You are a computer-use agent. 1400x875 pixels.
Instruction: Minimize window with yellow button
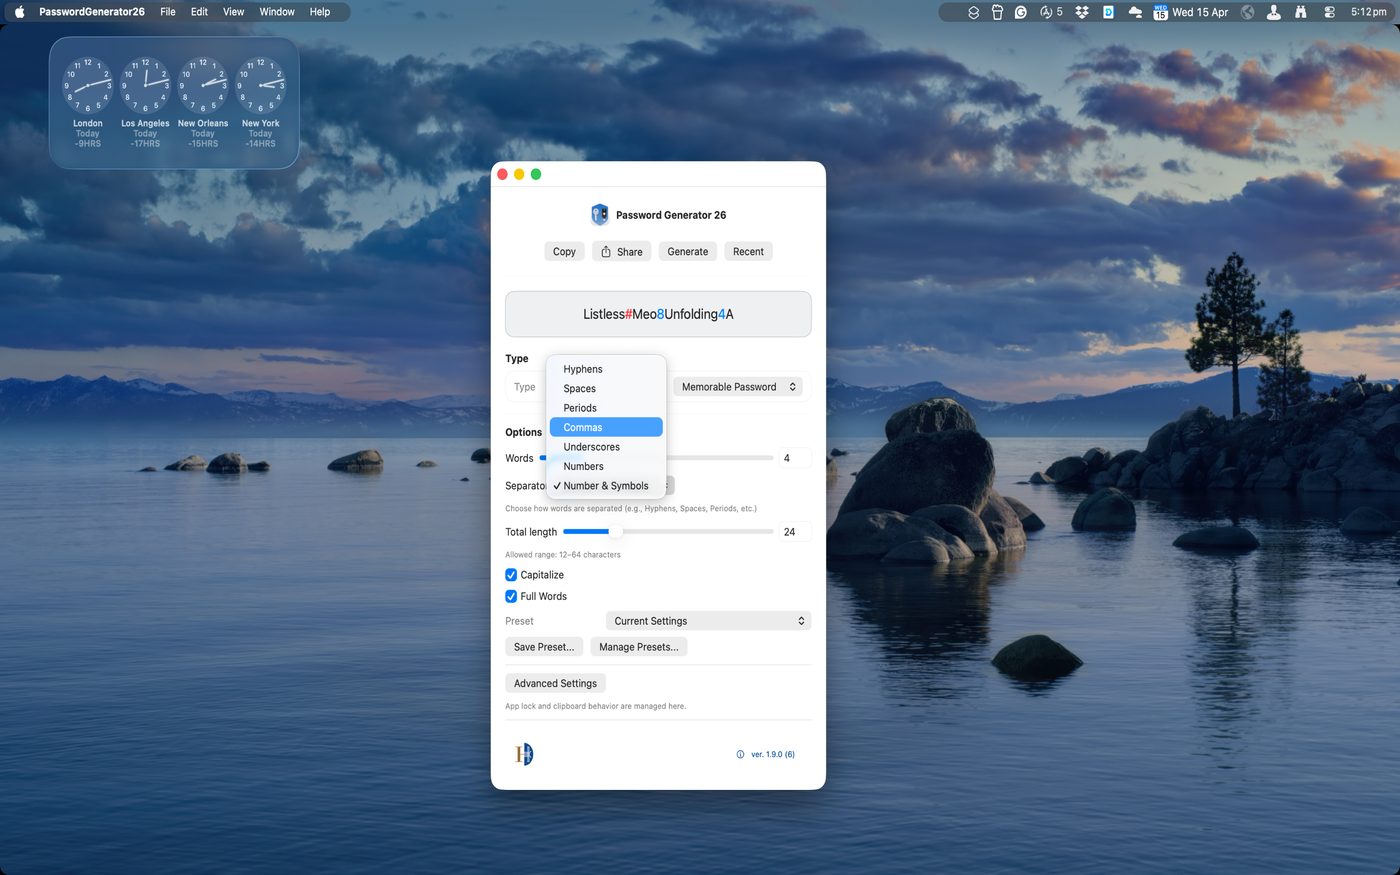coord(519,174)
